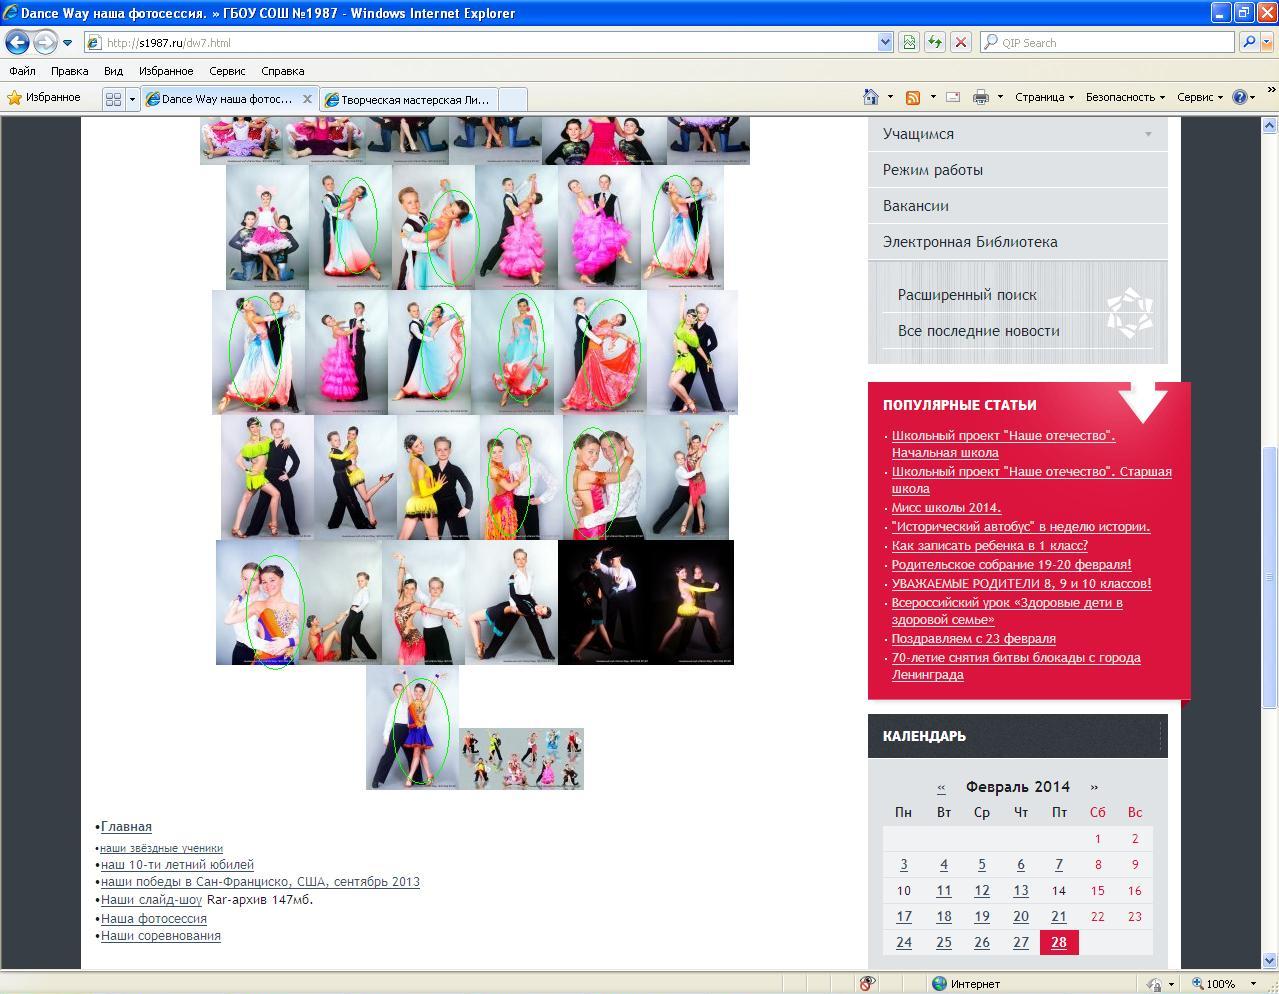The width and height of the screenshot is (1279, 994).
Task: Expand the tab list dropdown arrow
Action: tap(131, 99)
